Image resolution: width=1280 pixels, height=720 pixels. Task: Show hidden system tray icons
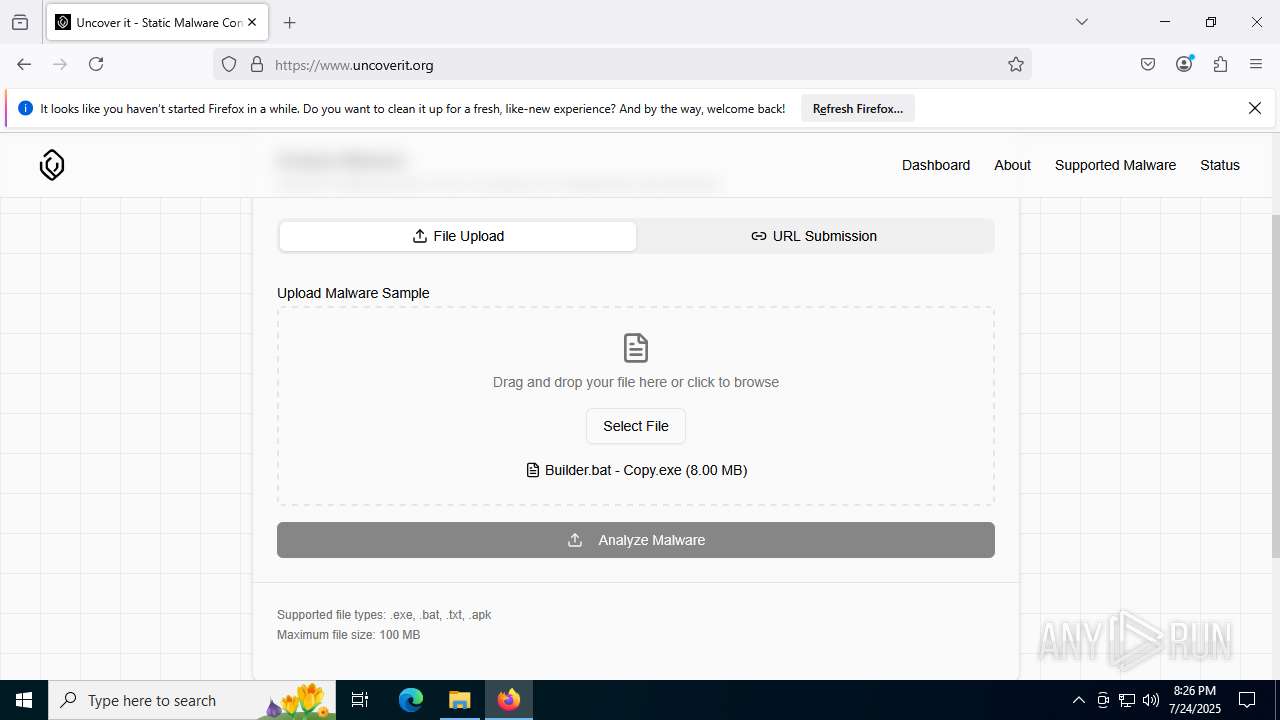click(1078, 700)
